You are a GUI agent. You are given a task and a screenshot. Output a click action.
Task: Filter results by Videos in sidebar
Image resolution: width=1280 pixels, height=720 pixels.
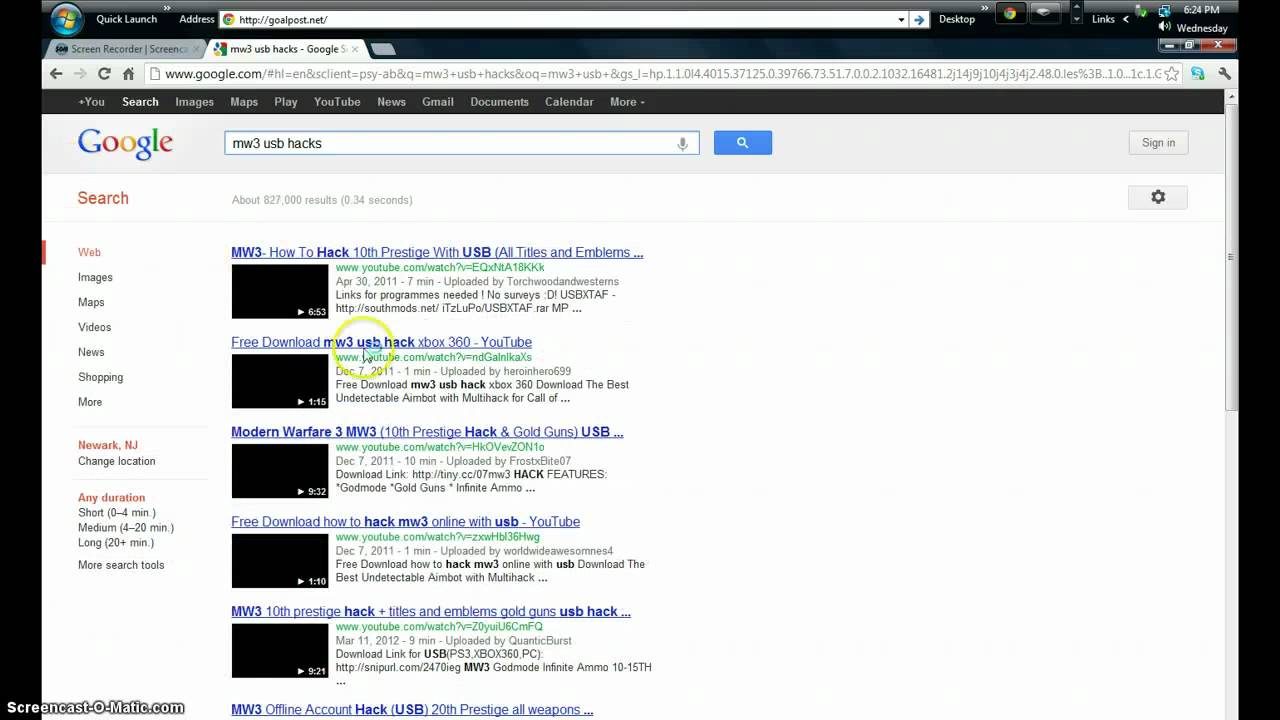point(94,327)
